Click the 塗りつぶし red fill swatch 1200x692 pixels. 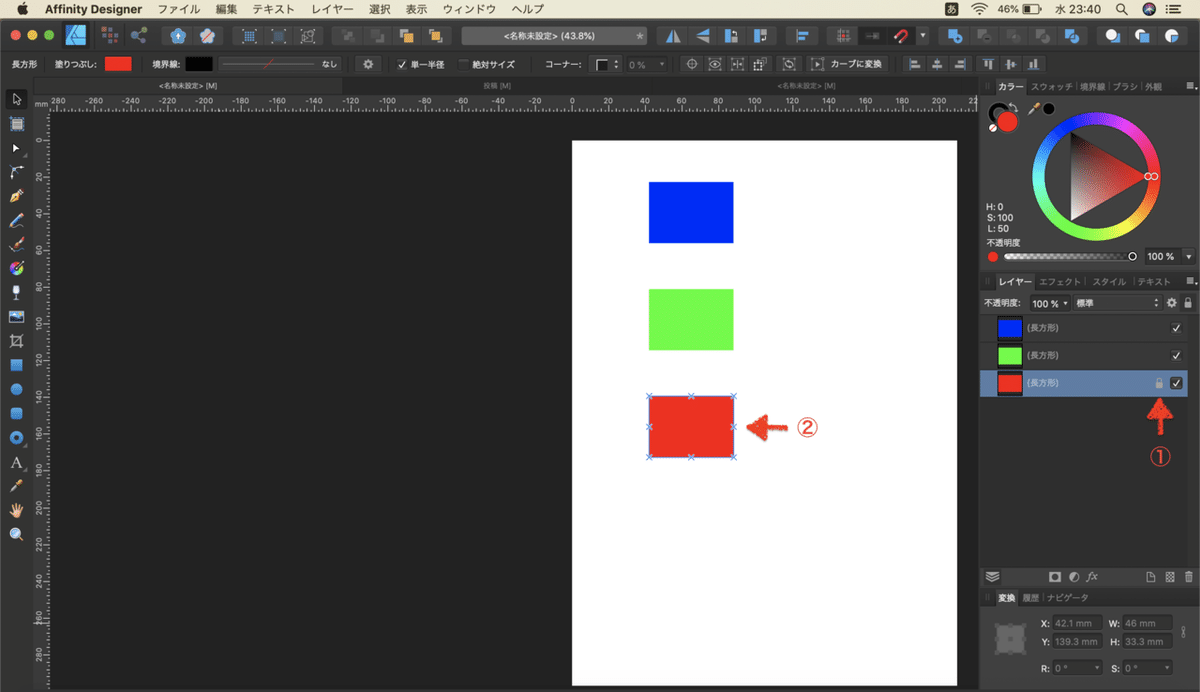coord(118,64)
